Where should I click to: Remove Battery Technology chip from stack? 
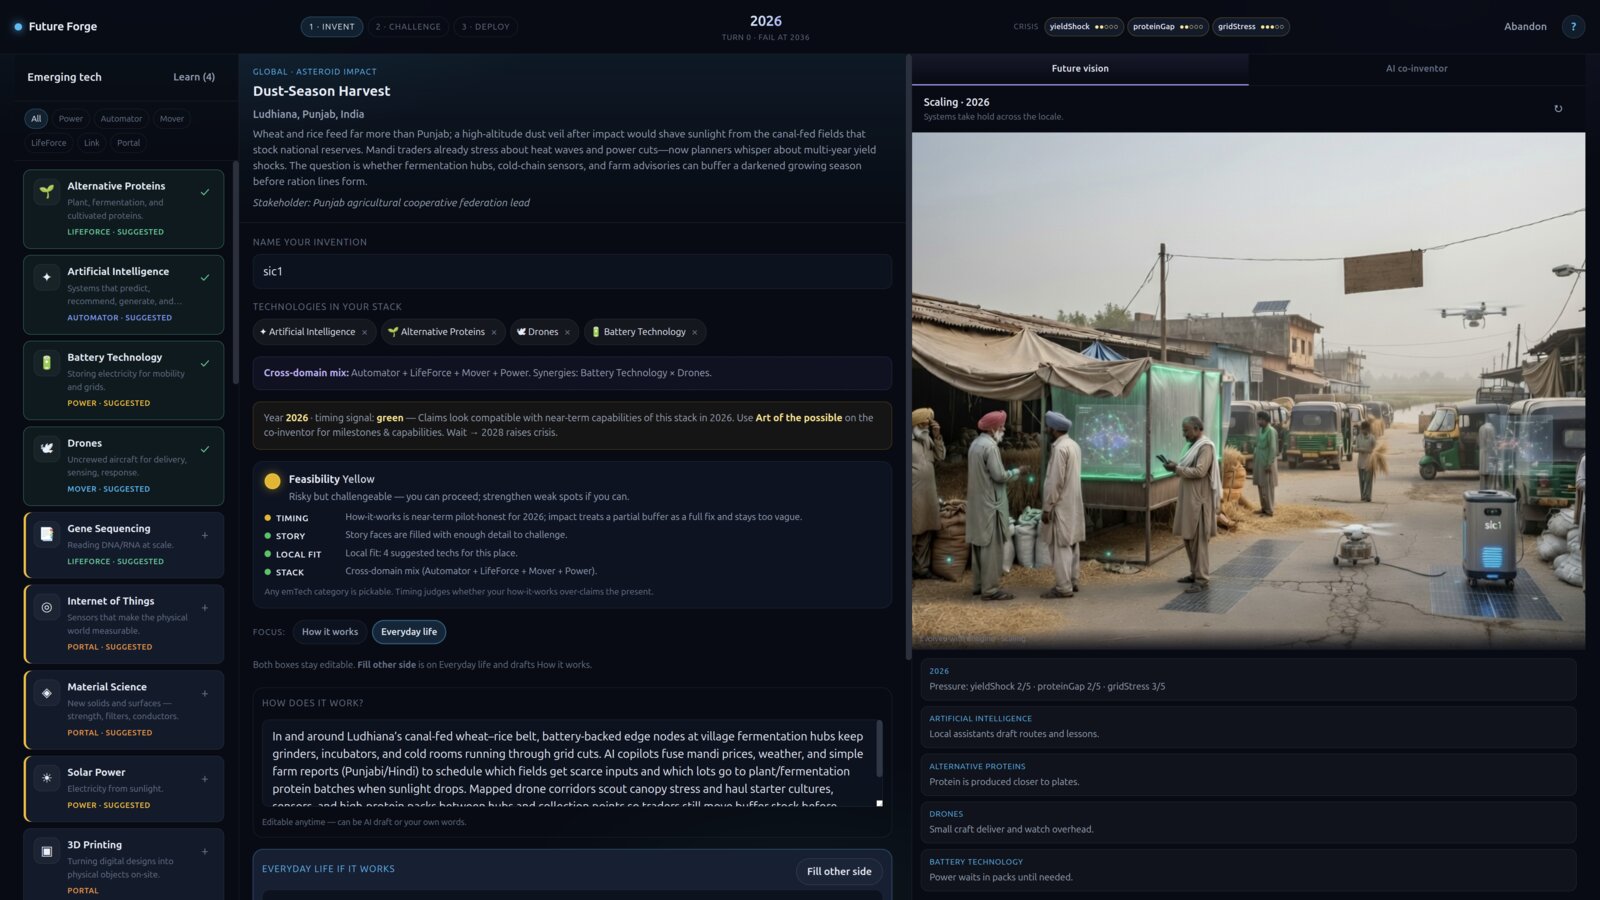click(695, 332)
